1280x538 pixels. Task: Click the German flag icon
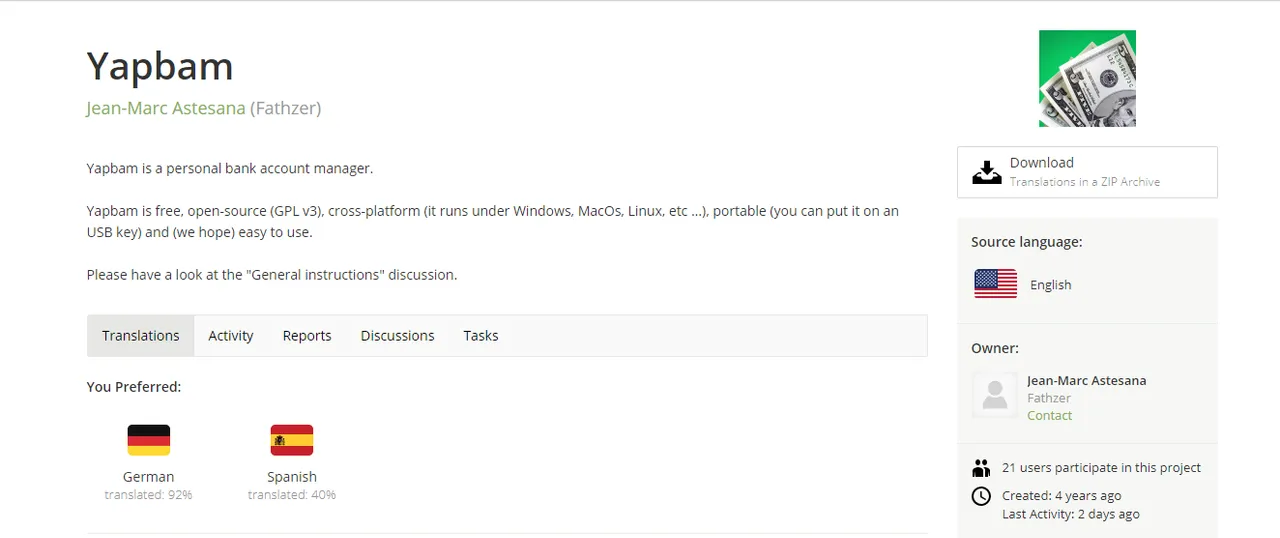[x=148, y=440]
